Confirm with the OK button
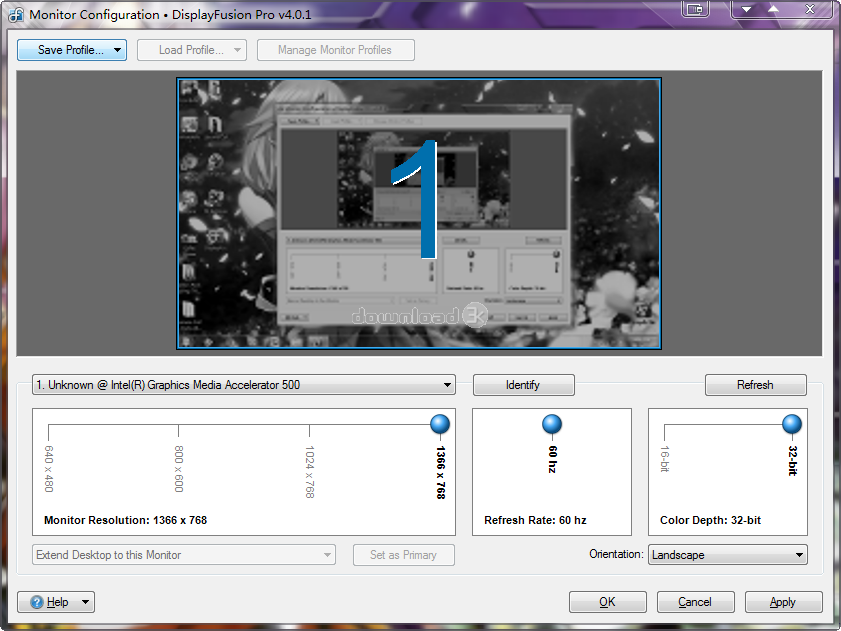The height and width of the screenshot is (631, 841). (x=608, y=602)
